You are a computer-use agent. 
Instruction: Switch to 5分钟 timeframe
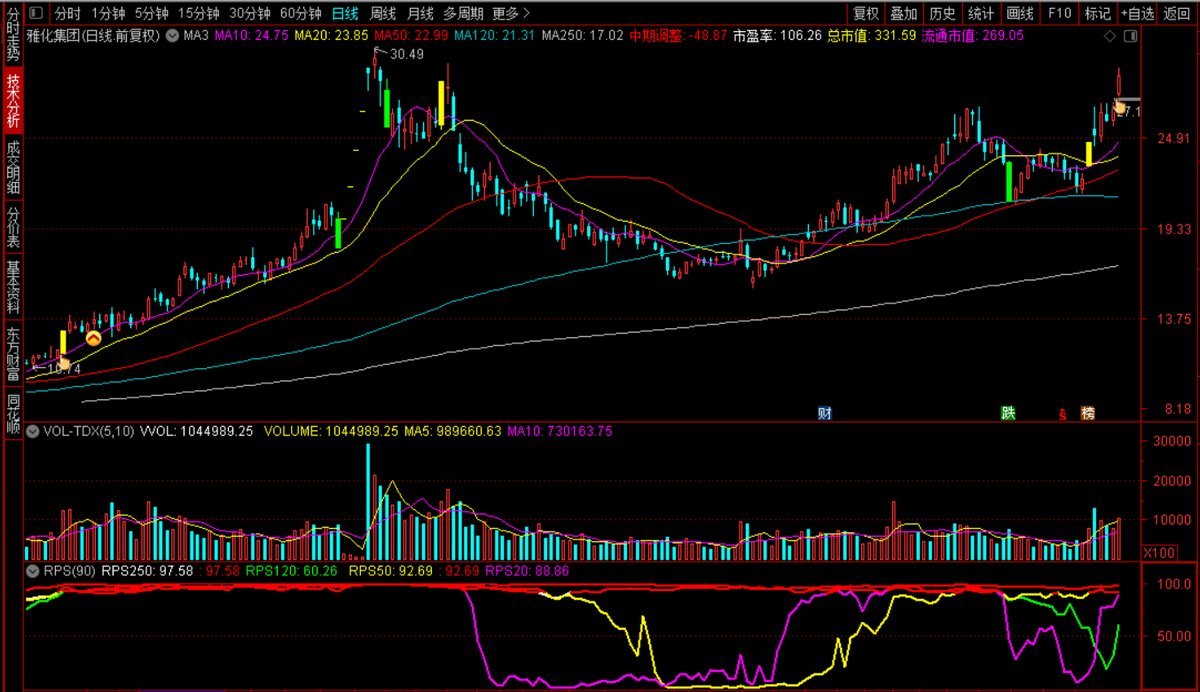coord(151,13)
